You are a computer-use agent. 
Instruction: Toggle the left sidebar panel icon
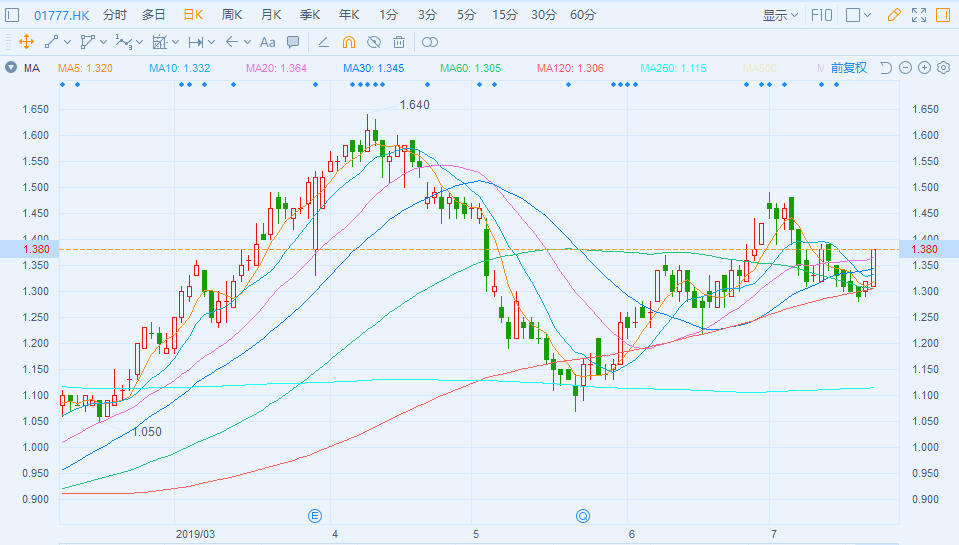click(12, 15)
